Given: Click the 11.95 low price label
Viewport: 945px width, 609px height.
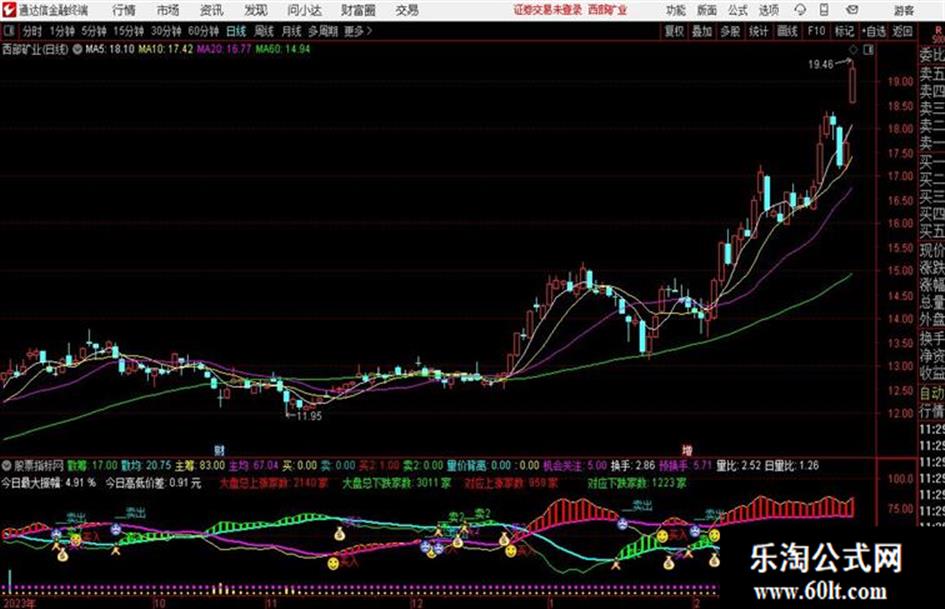Looking at the screenshot, I should point(309,416).
